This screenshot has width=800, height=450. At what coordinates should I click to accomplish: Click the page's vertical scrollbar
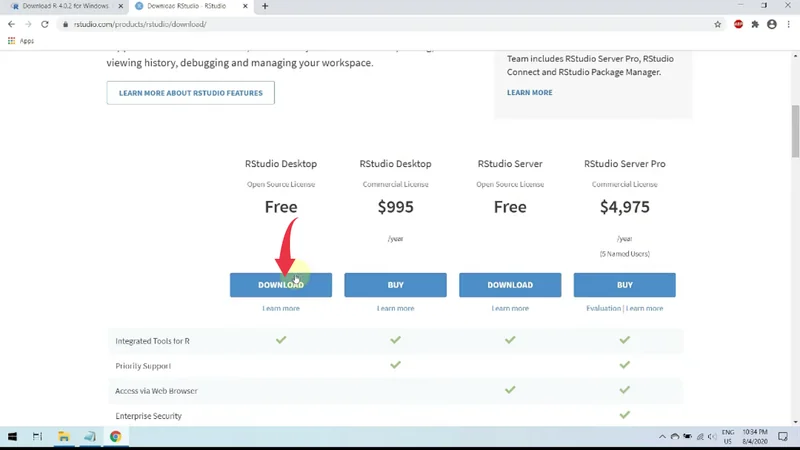coord(795,130)
